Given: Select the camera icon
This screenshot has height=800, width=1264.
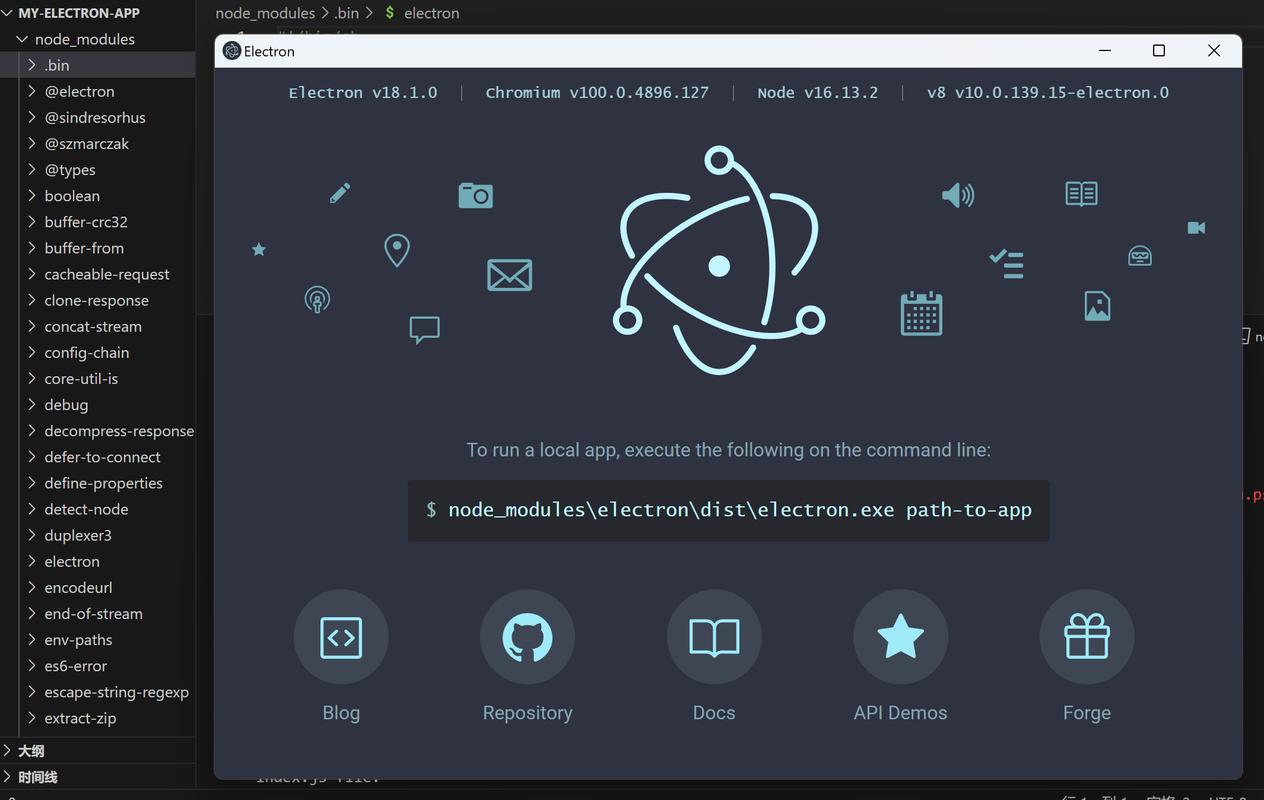Looking at the screenshot, I should pos(475,194).
